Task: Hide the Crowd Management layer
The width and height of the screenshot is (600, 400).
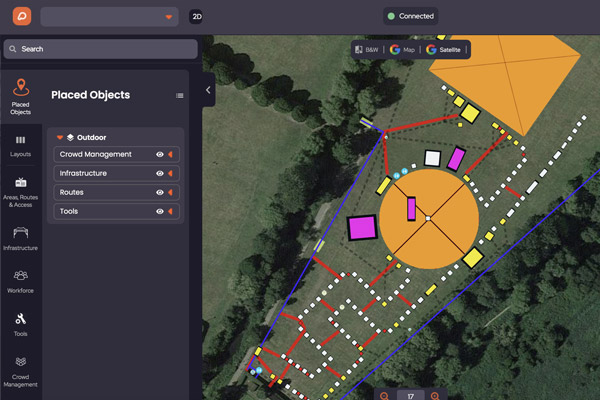Action: [160, 154]
